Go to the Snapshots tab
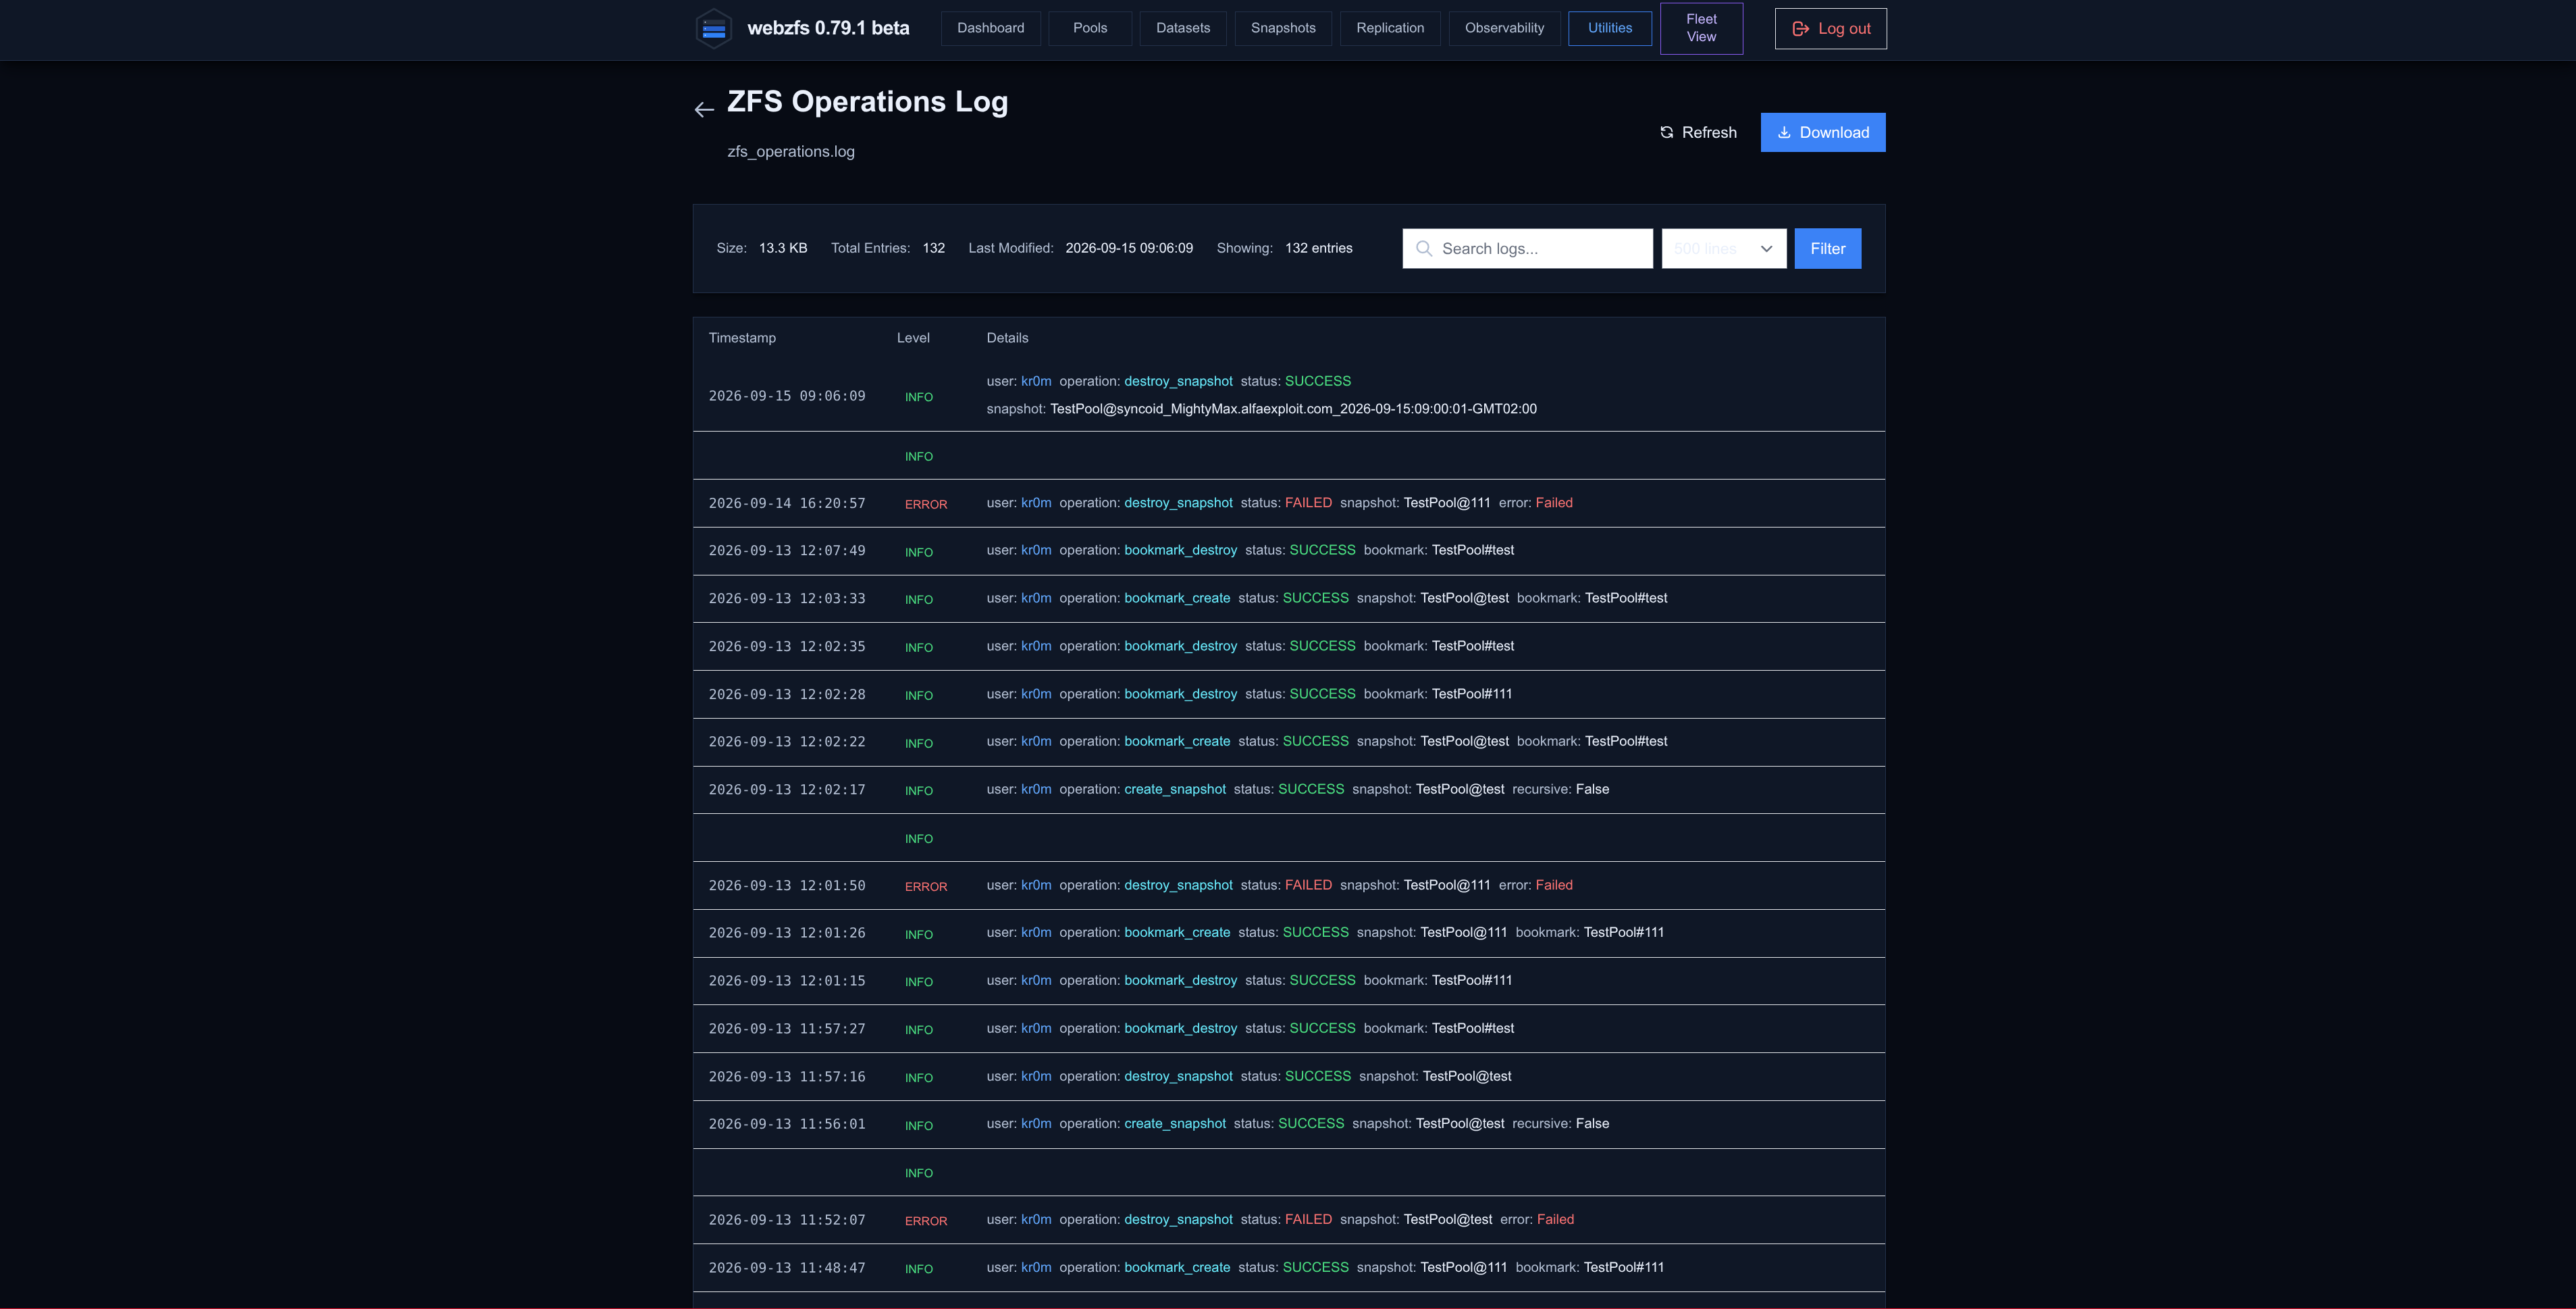This screenshot has height=1309, width=2576. 1283,28
